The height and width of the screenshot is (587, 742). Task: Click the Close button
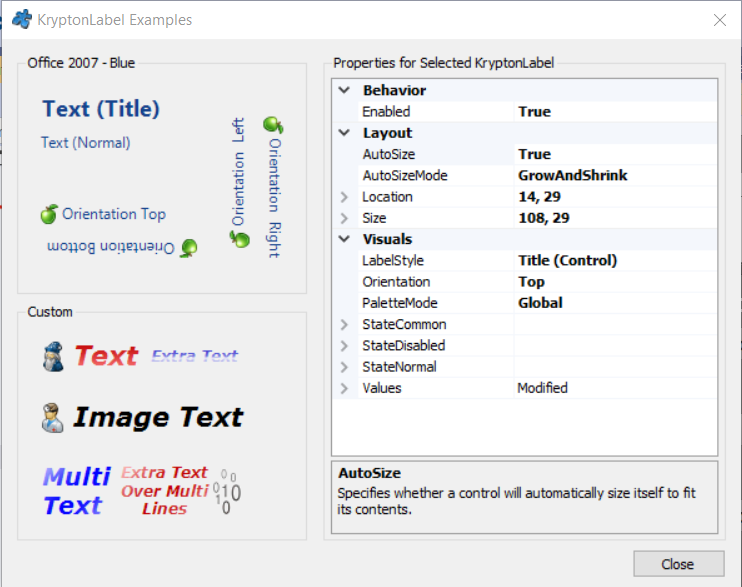tap(679, 564)
